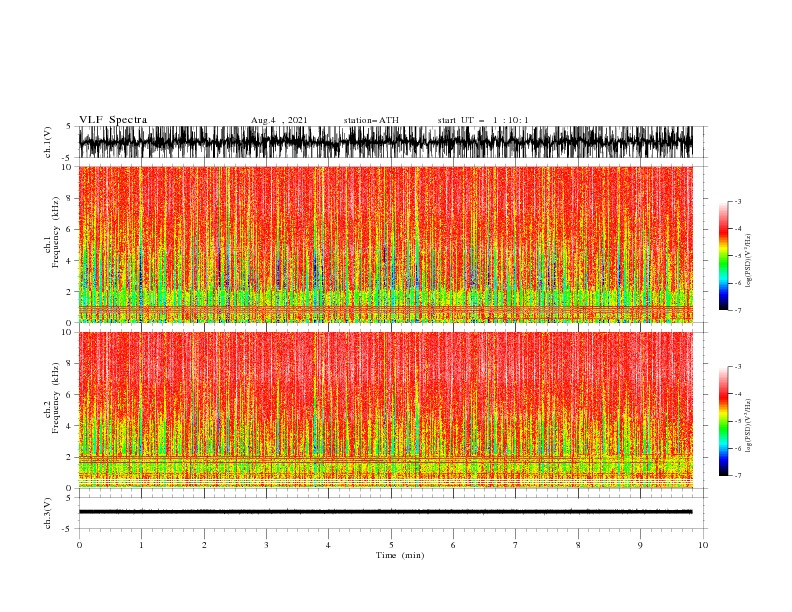Click the "0" tick on time axis
The width and height of the screenshot is (792, 612).
[79, 545]
